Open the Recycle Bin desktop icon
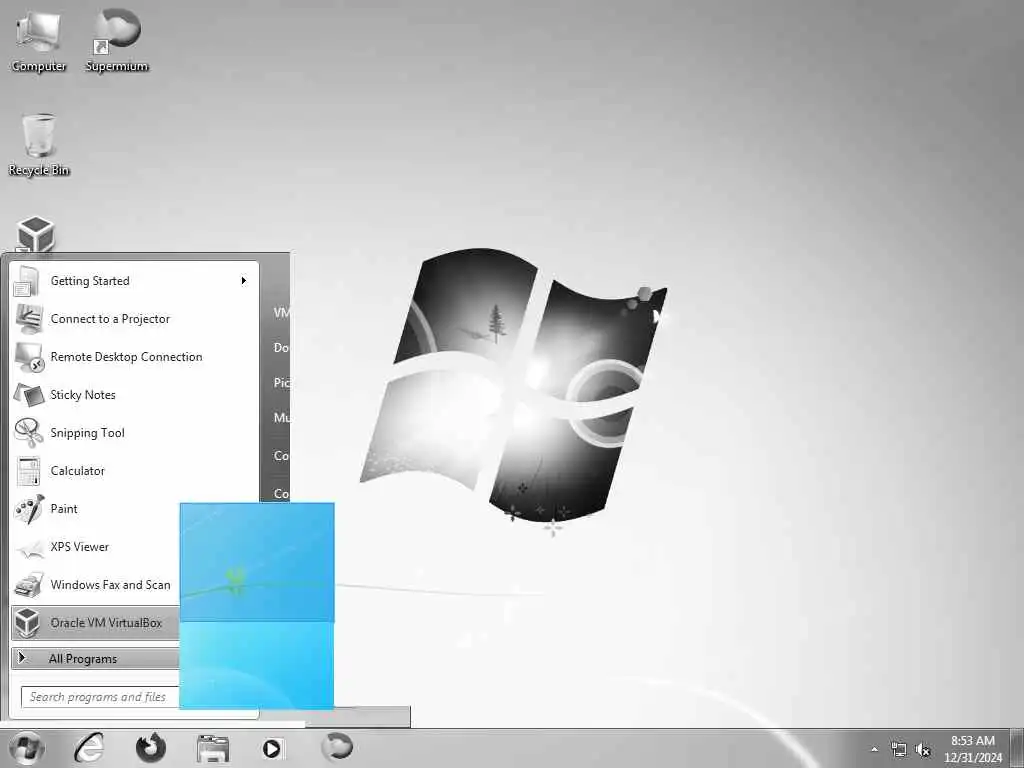 [39, 144]
